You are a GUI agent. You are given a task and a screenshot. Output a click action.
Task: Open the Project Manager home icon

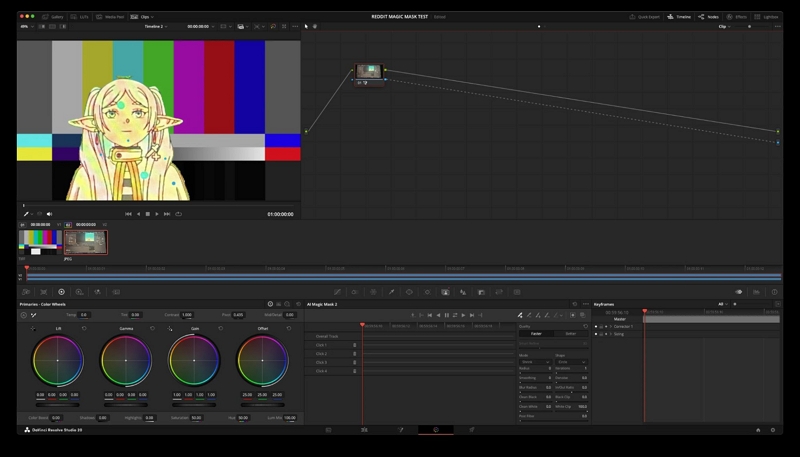tap(758, 430)
